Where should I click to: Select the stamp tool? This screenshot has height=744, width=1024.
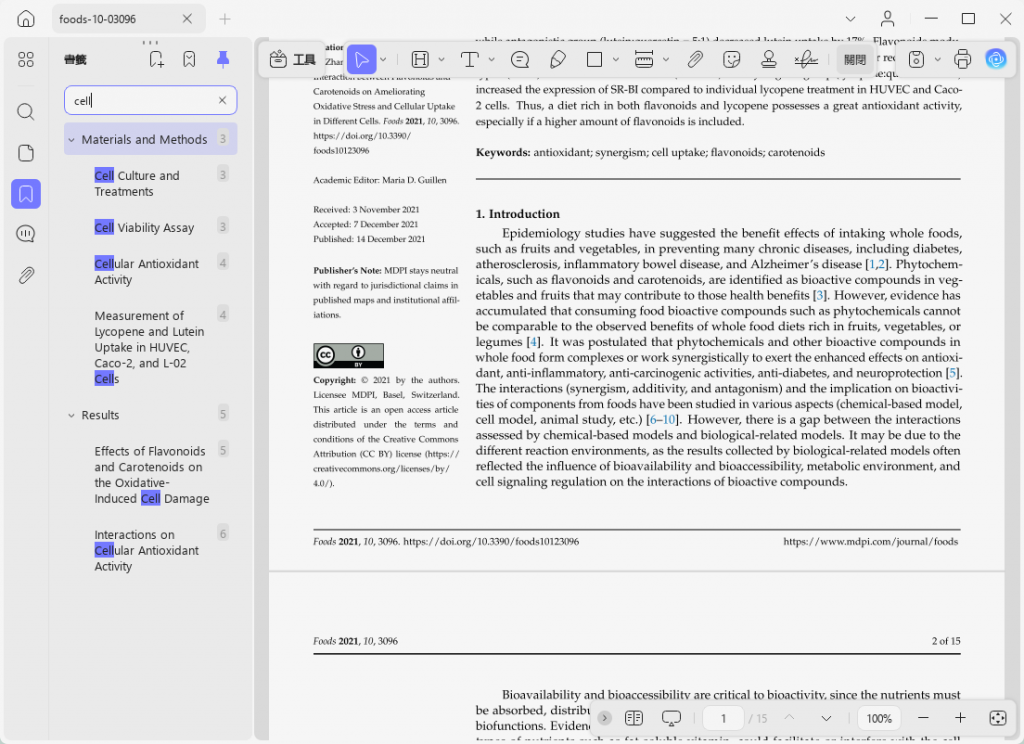coord(769,59)
